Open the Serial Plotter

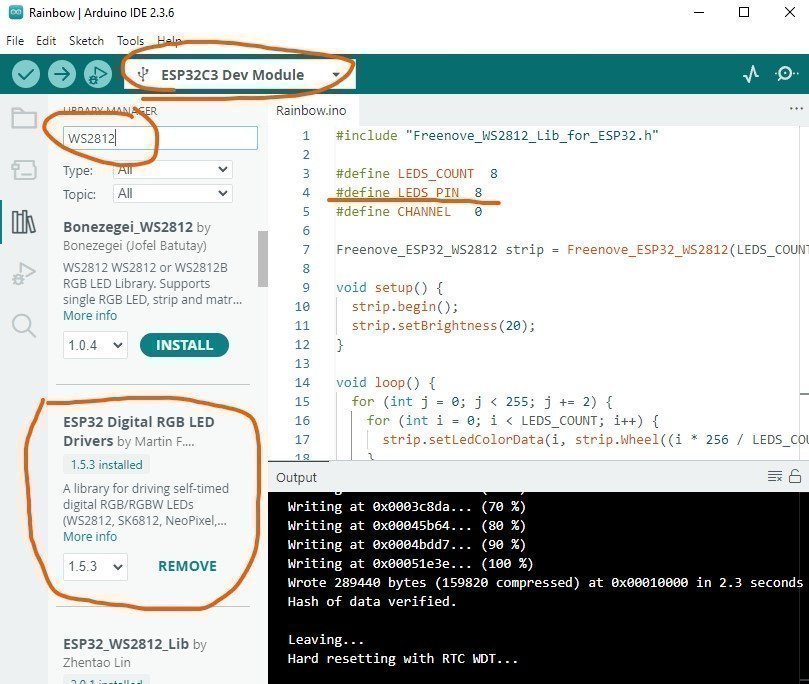750,75
